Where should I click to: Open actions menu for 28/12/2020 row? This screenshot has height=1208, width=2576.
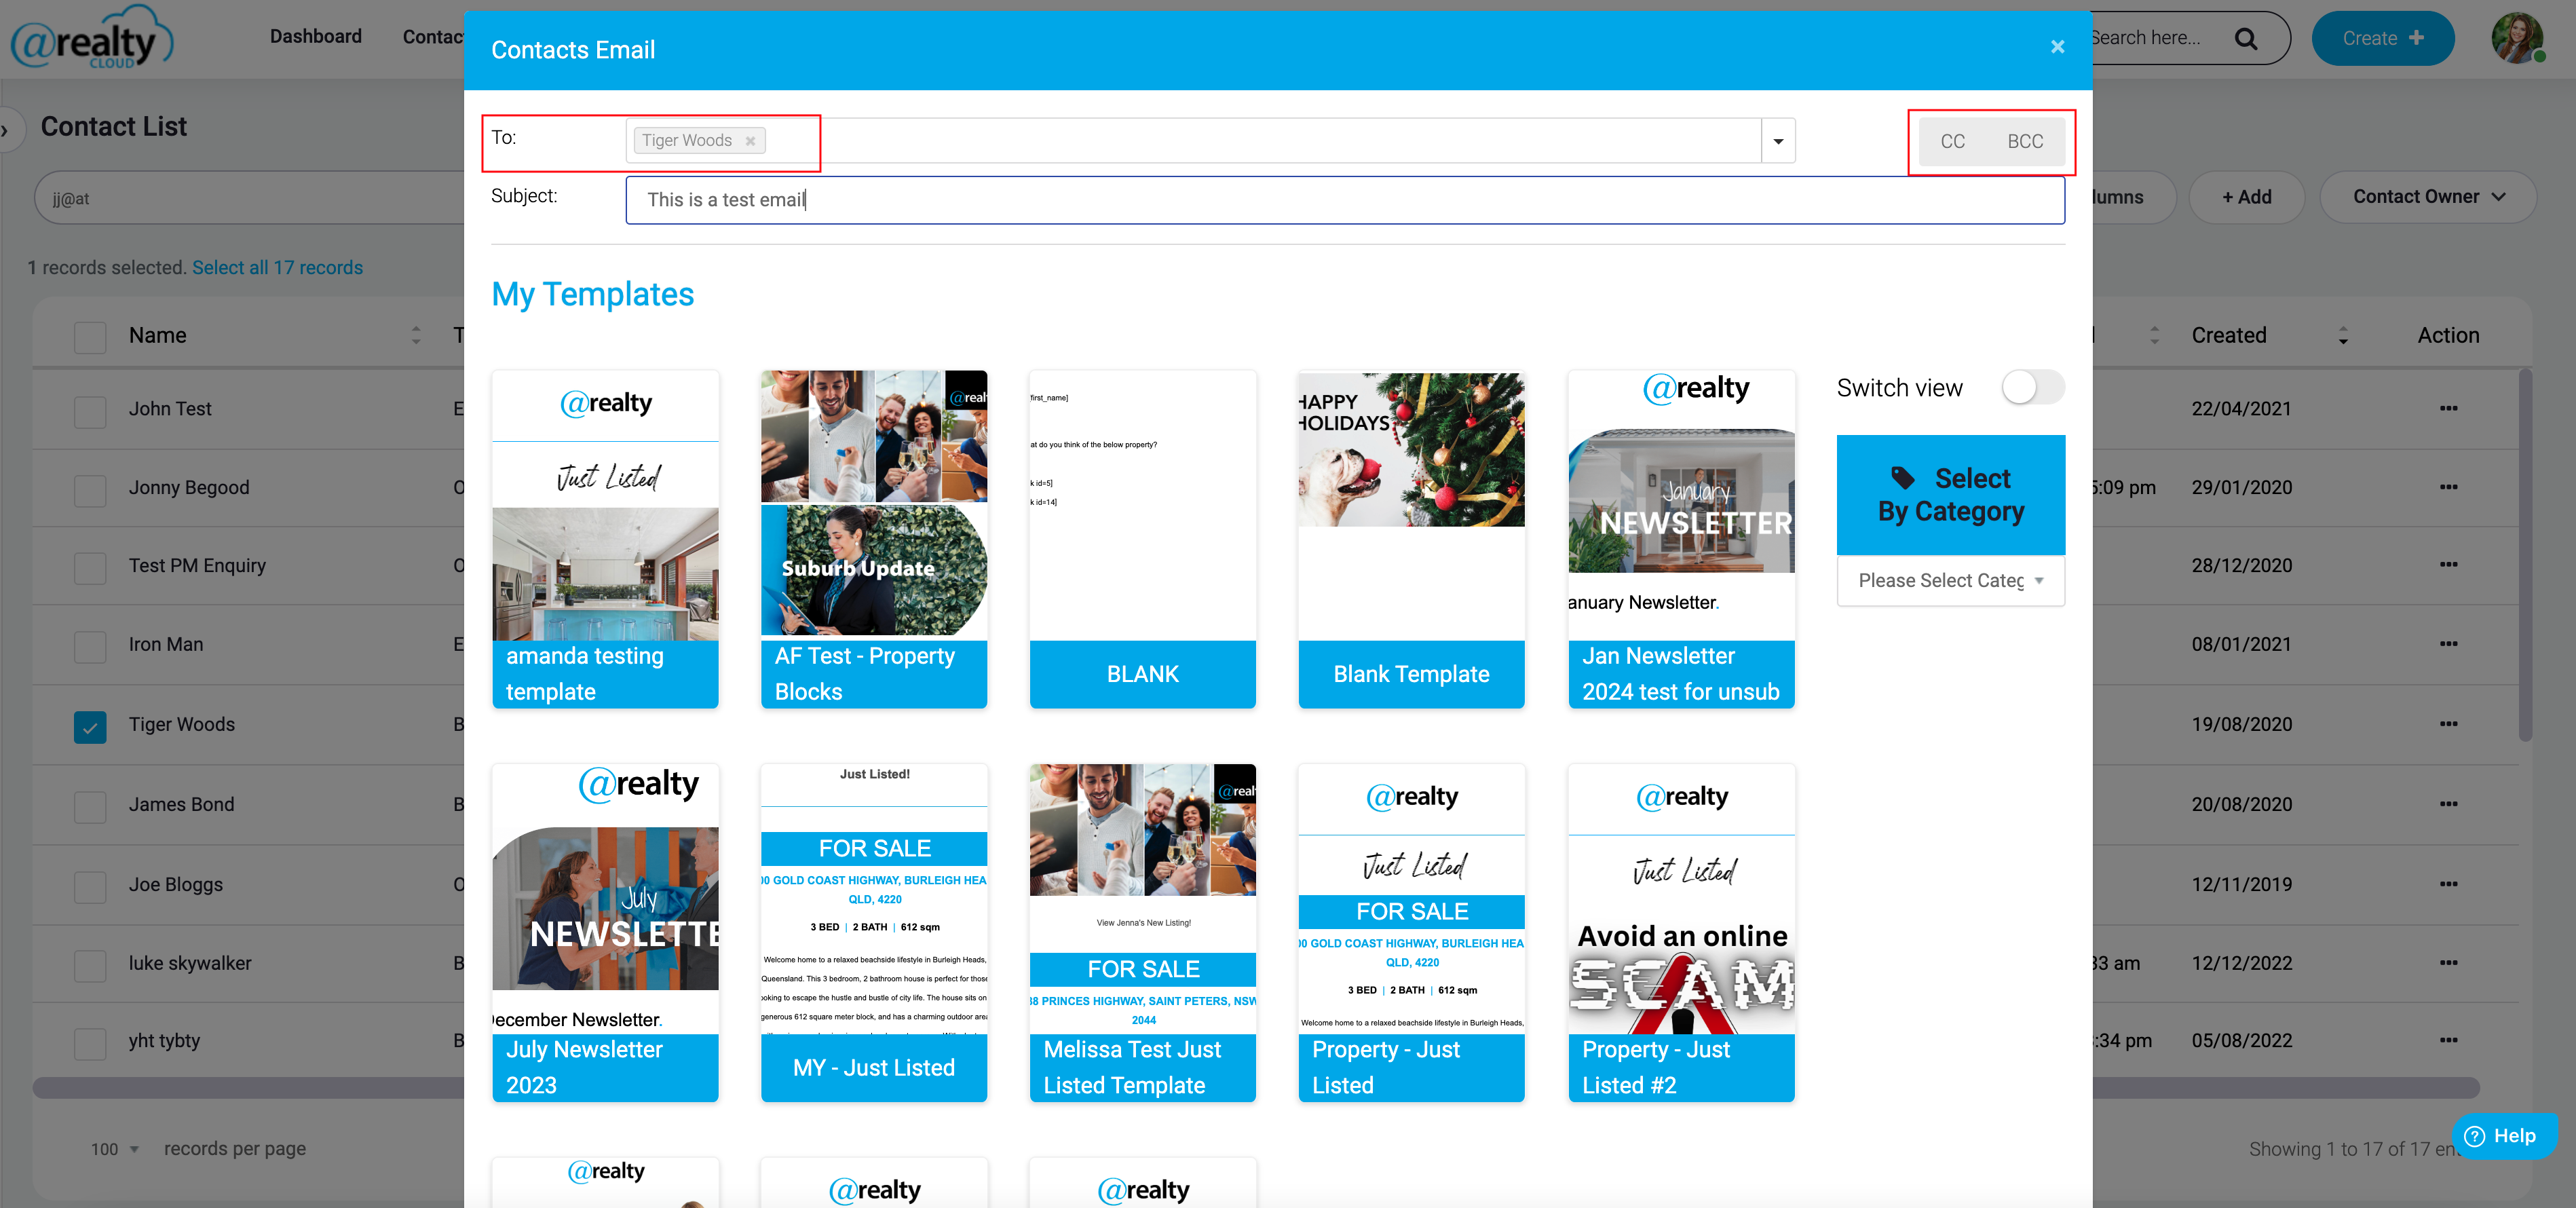pyautogui.click(x=2448, y=565)
